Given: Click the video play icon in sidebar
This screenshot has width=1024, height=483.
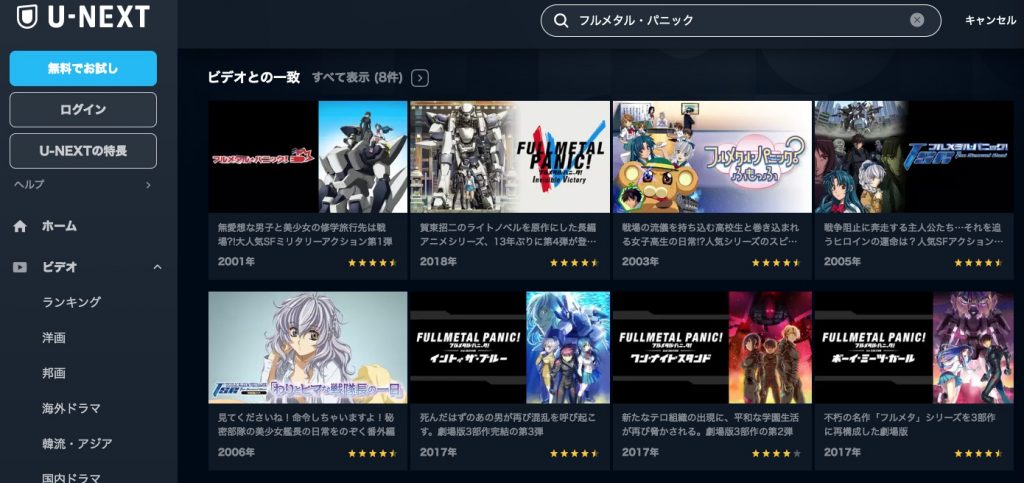Looking at the screenshot, I should tap(20, 267).
